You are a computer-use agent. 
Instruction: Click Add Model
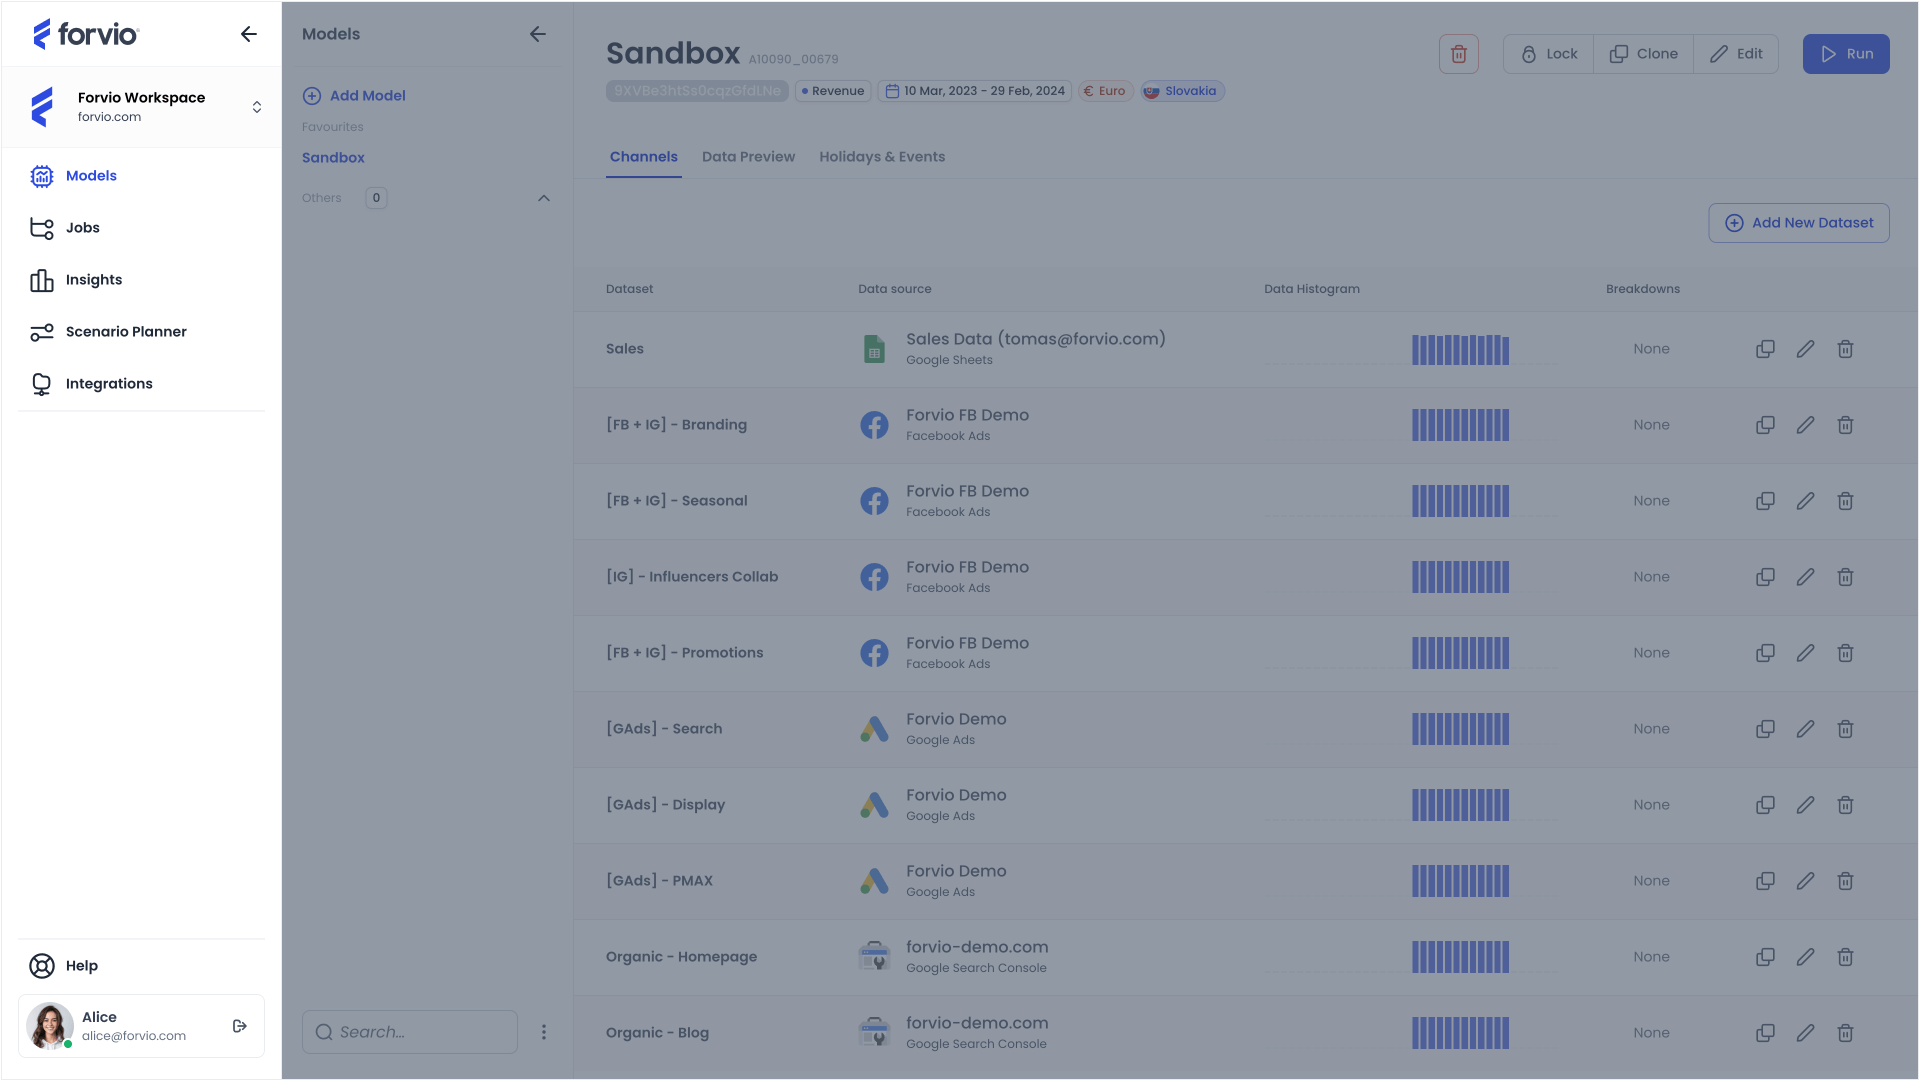click(354, 96)
